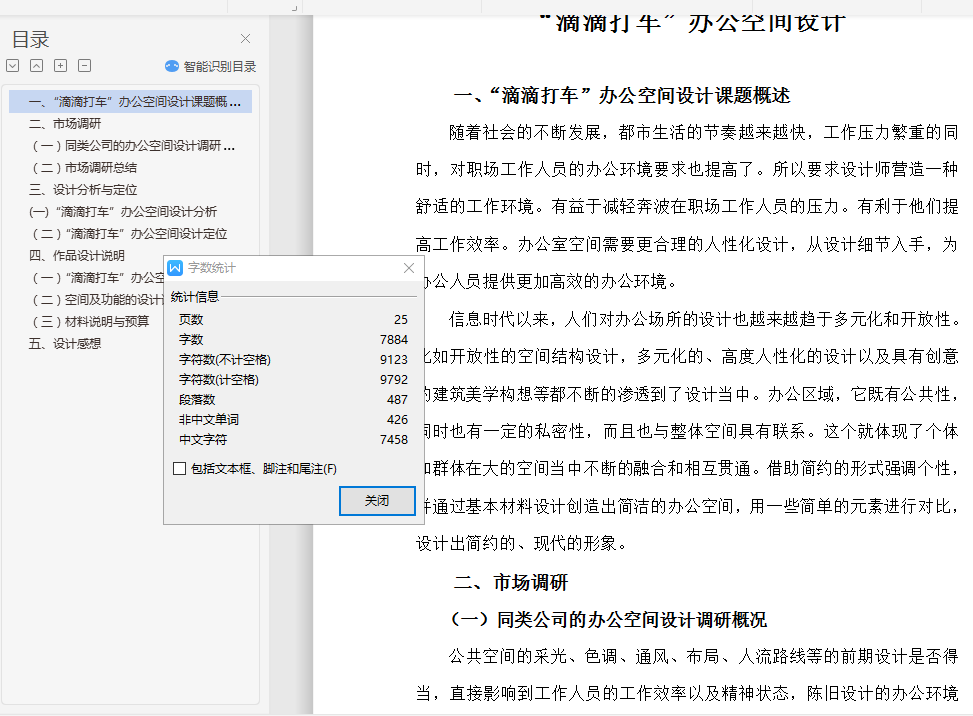This screenshot has height=716, width=973.
Task: Click 字符数(不计空格) value 9123
Action: click(x=394, y=360)
